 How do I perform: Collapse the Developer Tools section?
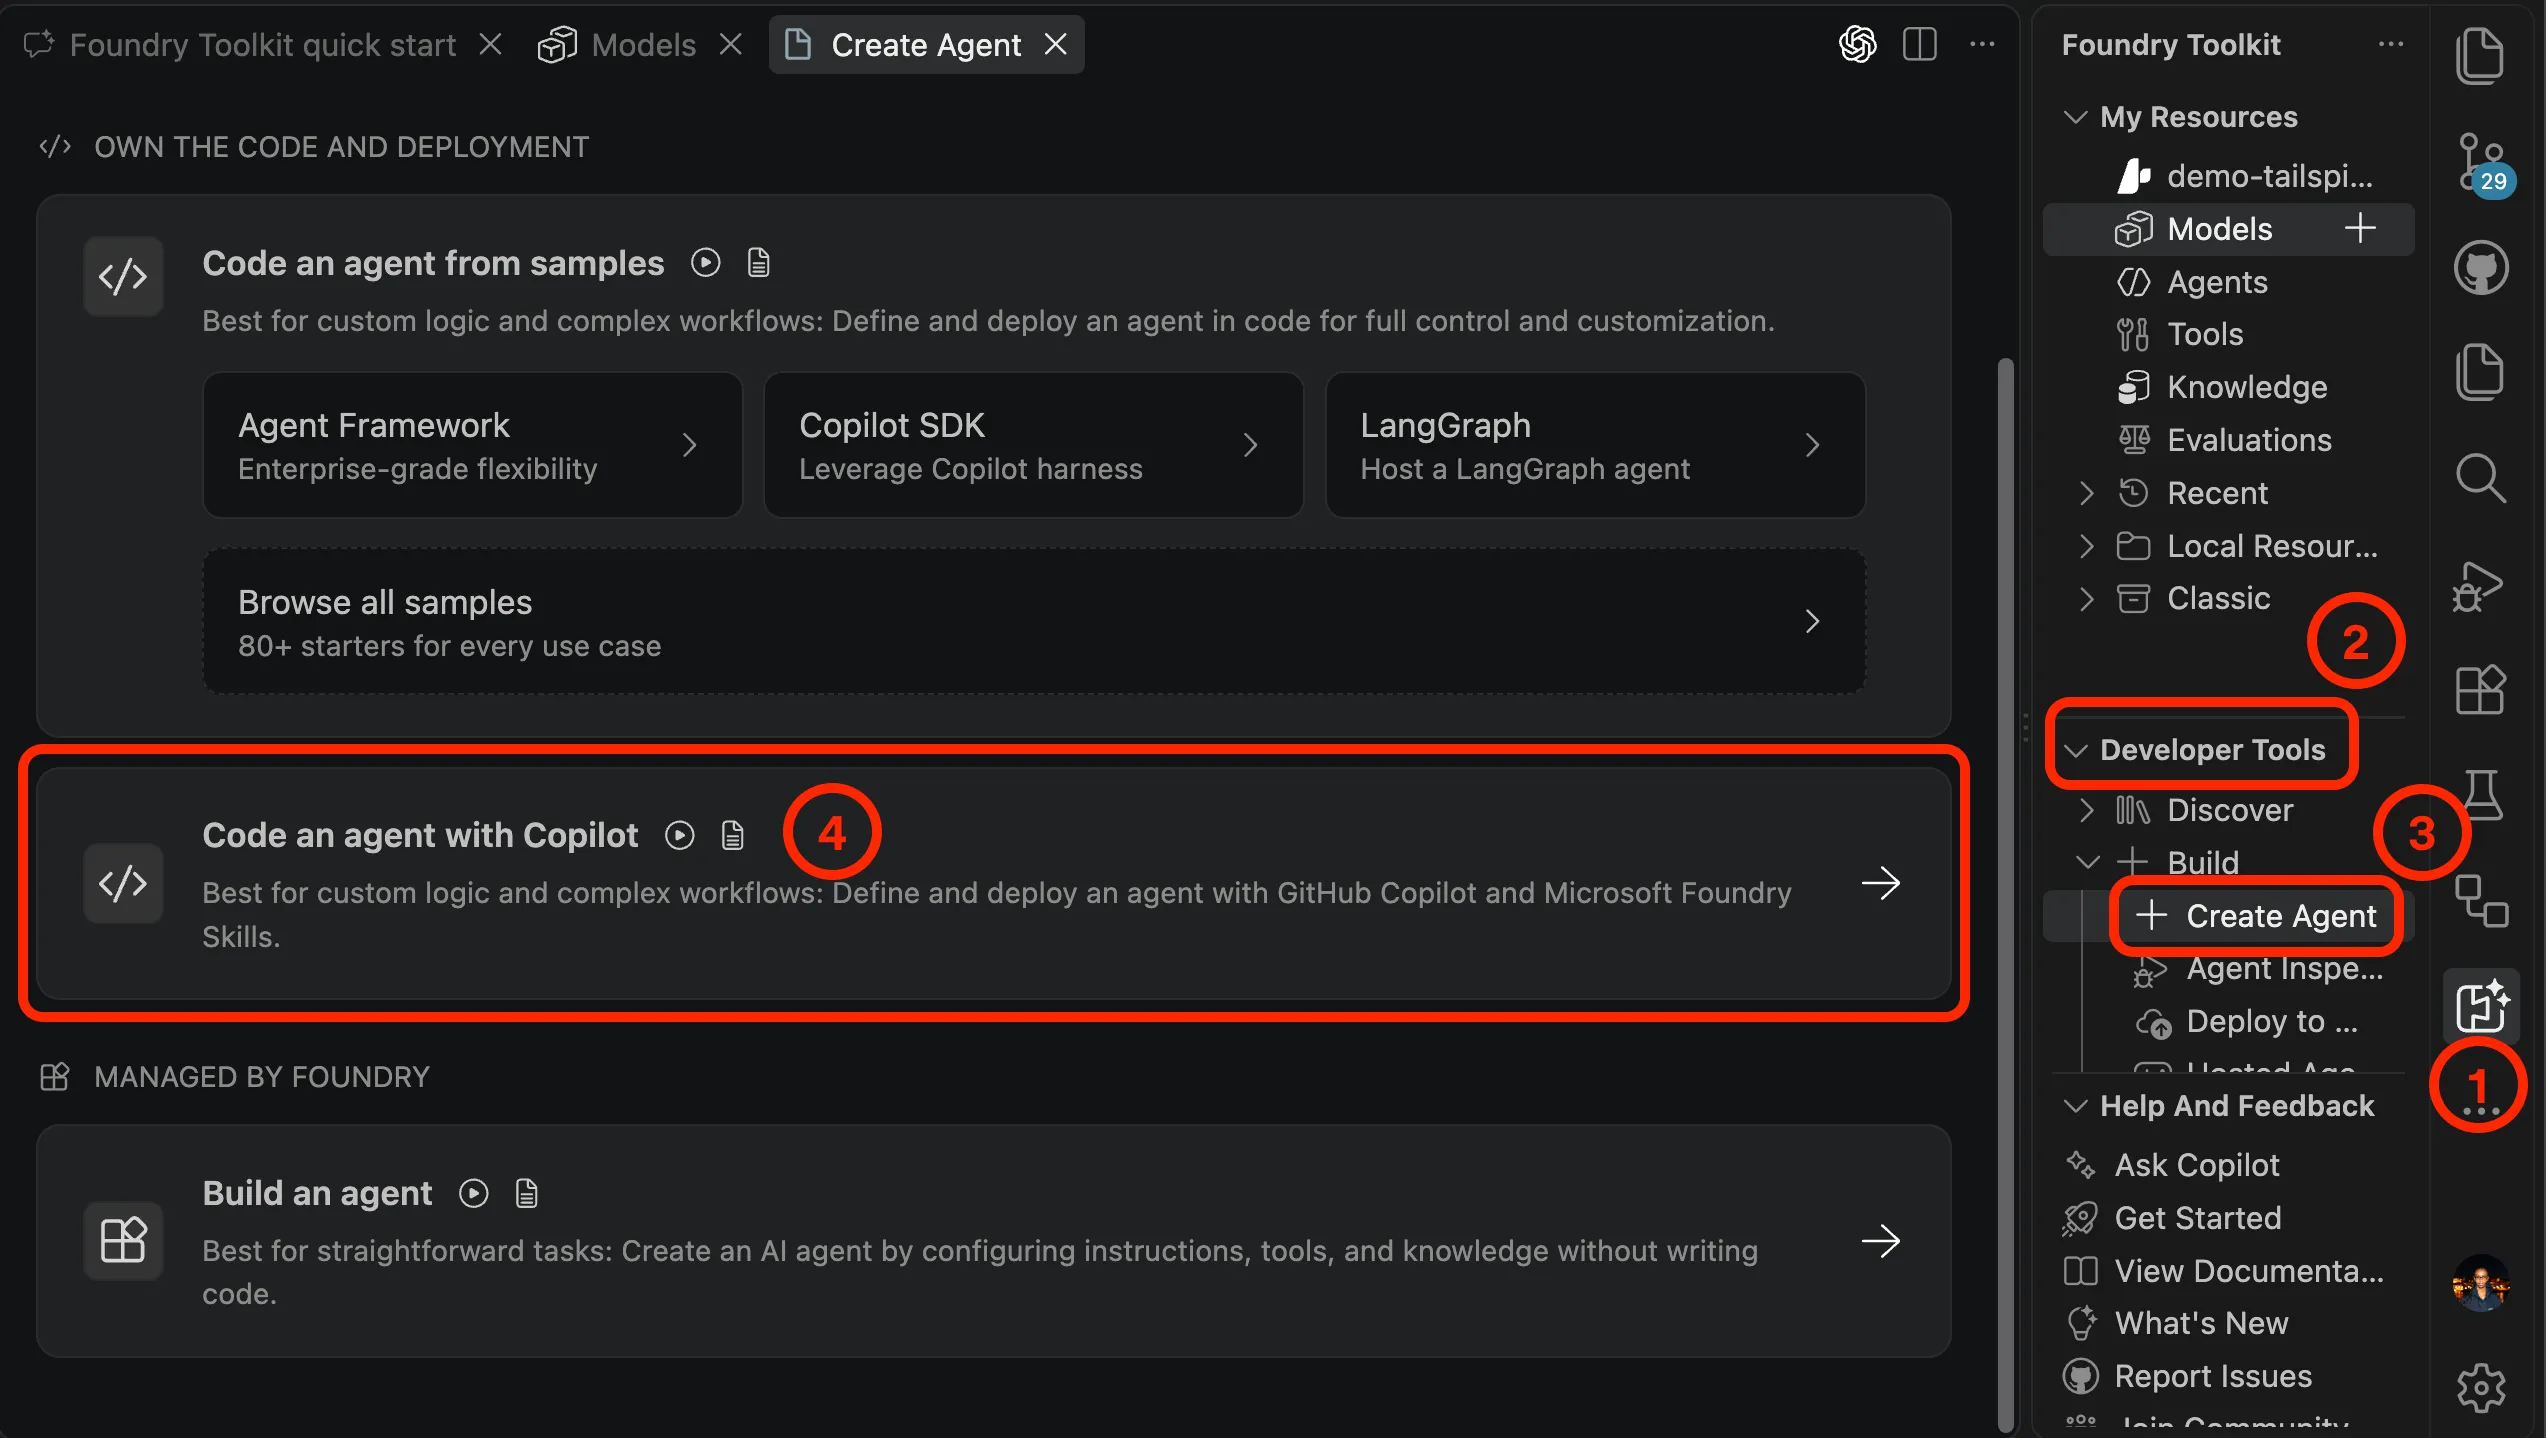click(2075, 750)
